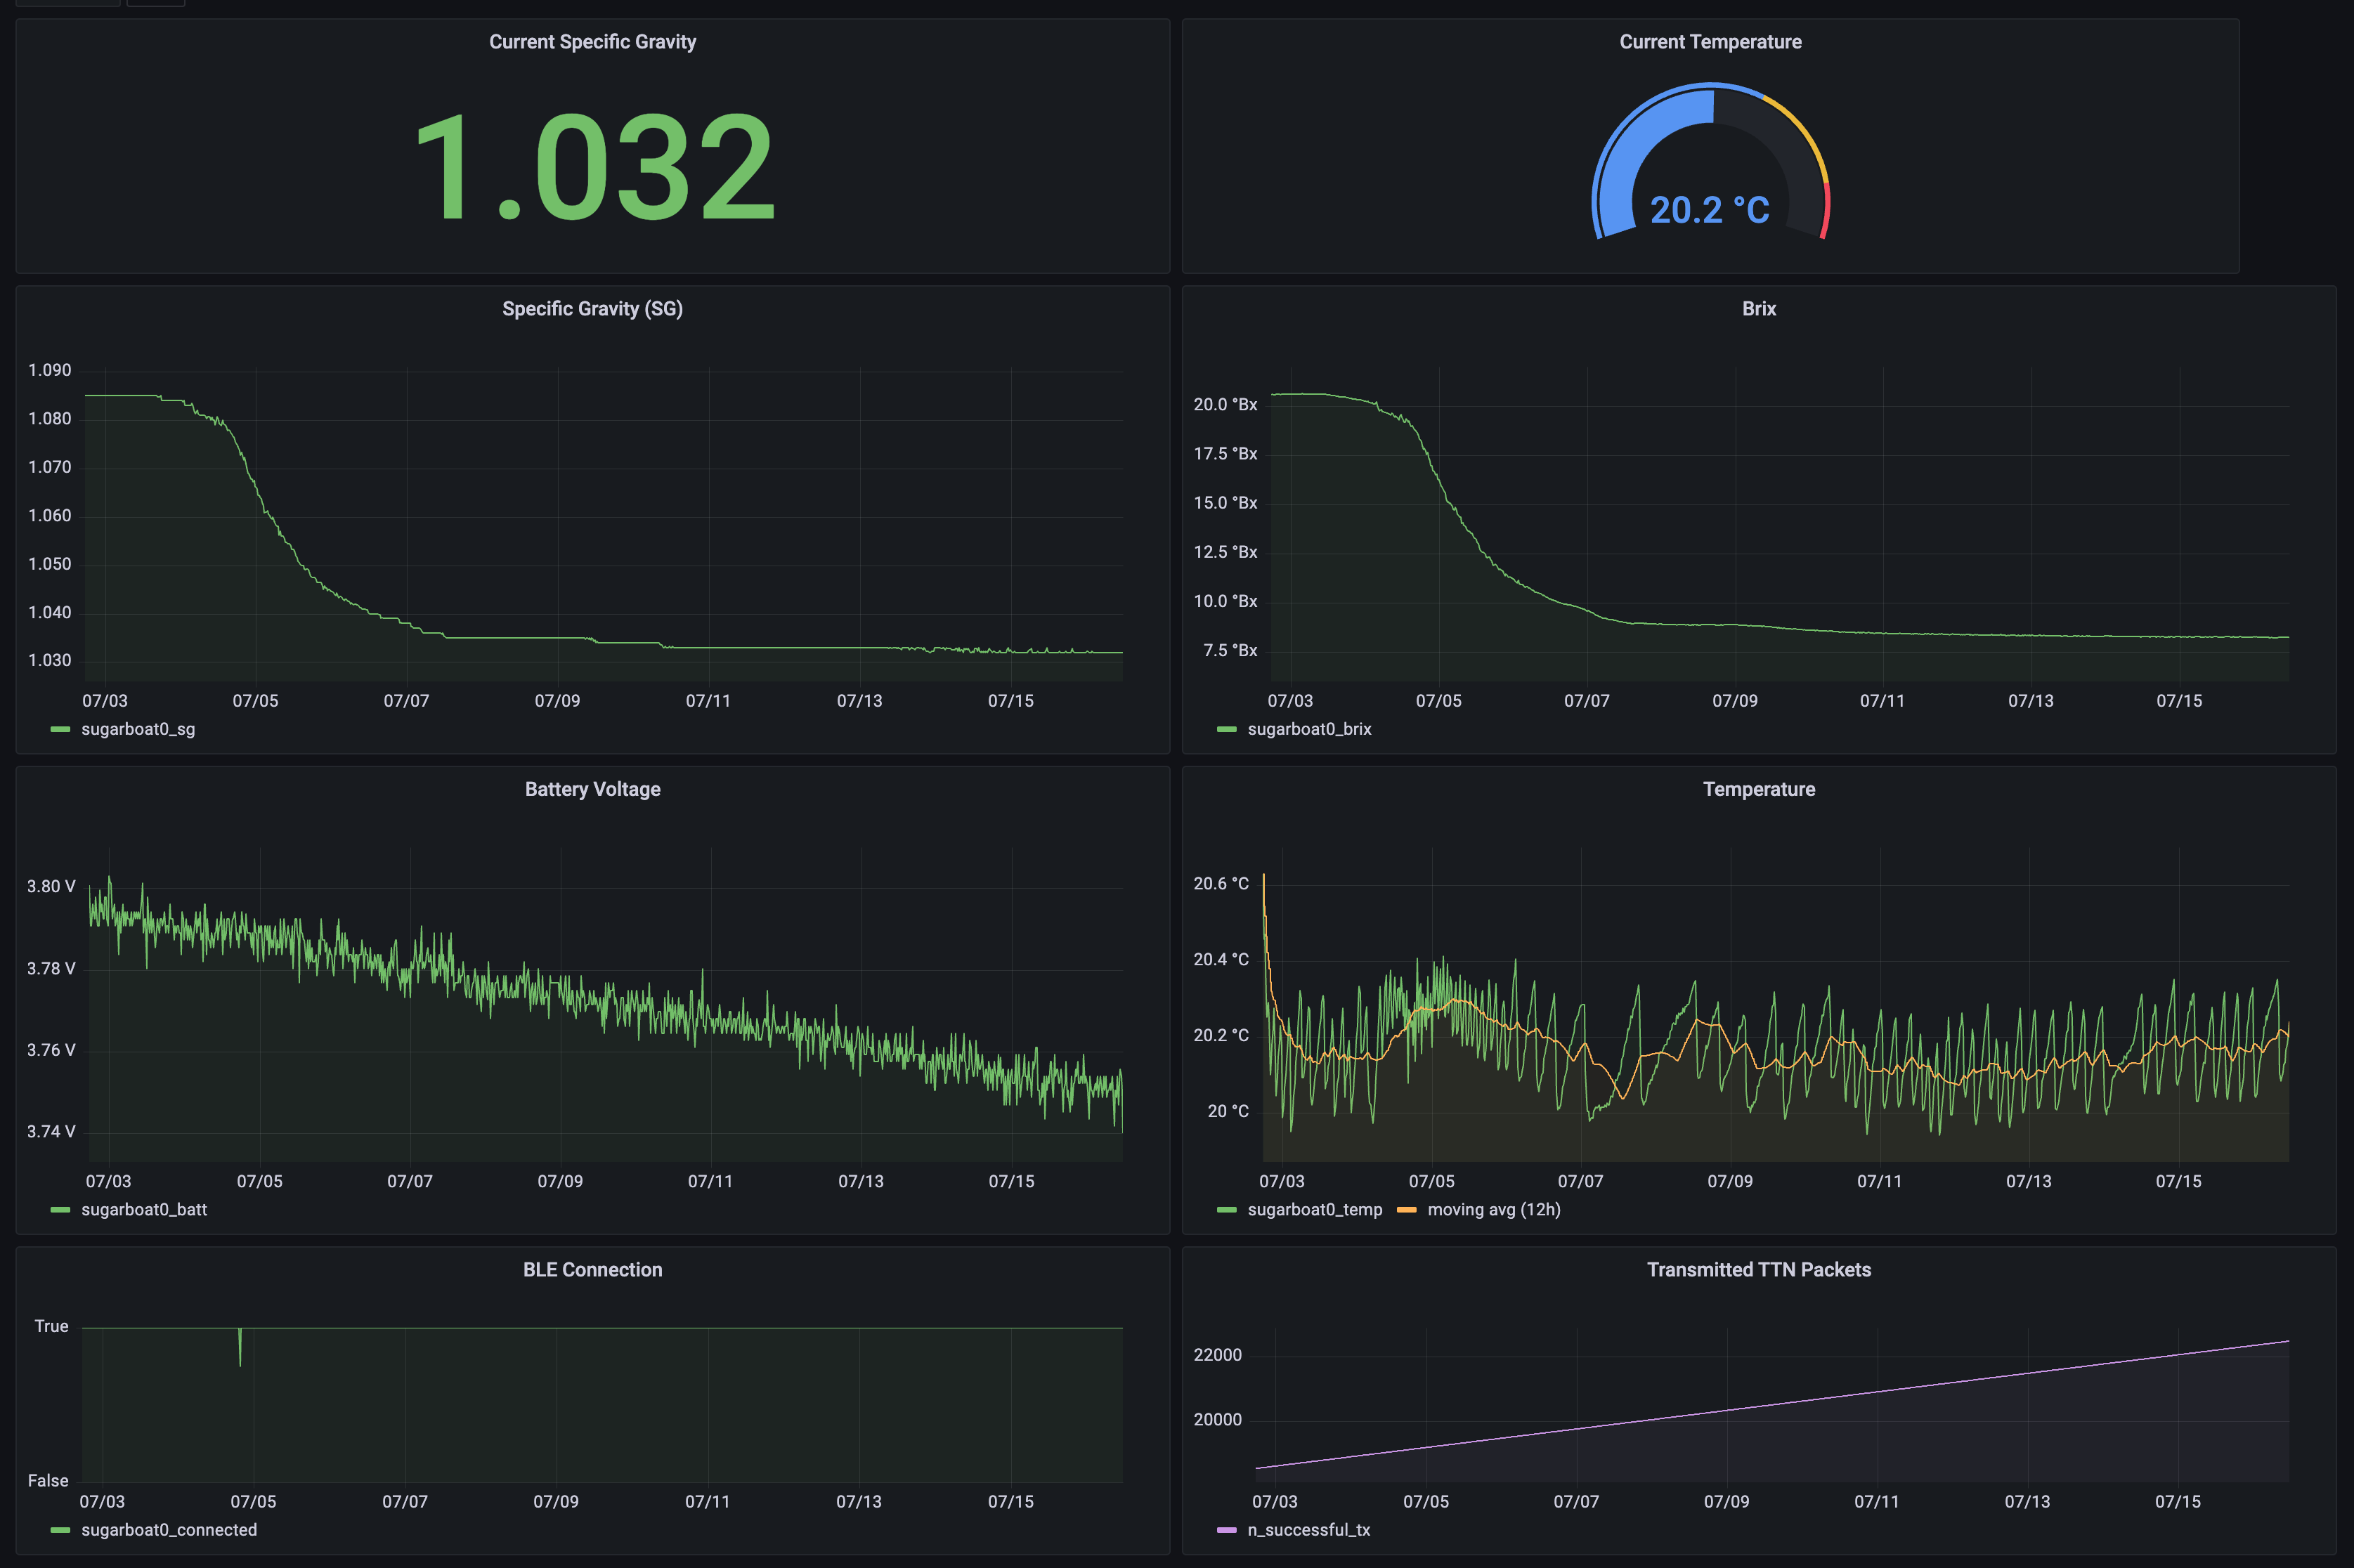This screenshot has height=1568, width=2354.
Task: Toggle the n_successful_tx series in legend
Action: coord(1308,1529)
